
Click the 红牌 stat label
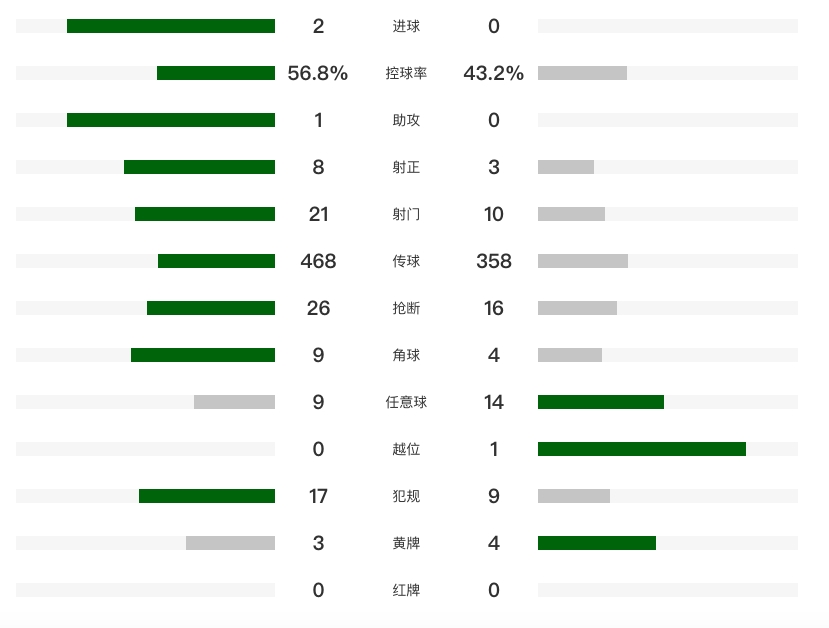[406, 590]
